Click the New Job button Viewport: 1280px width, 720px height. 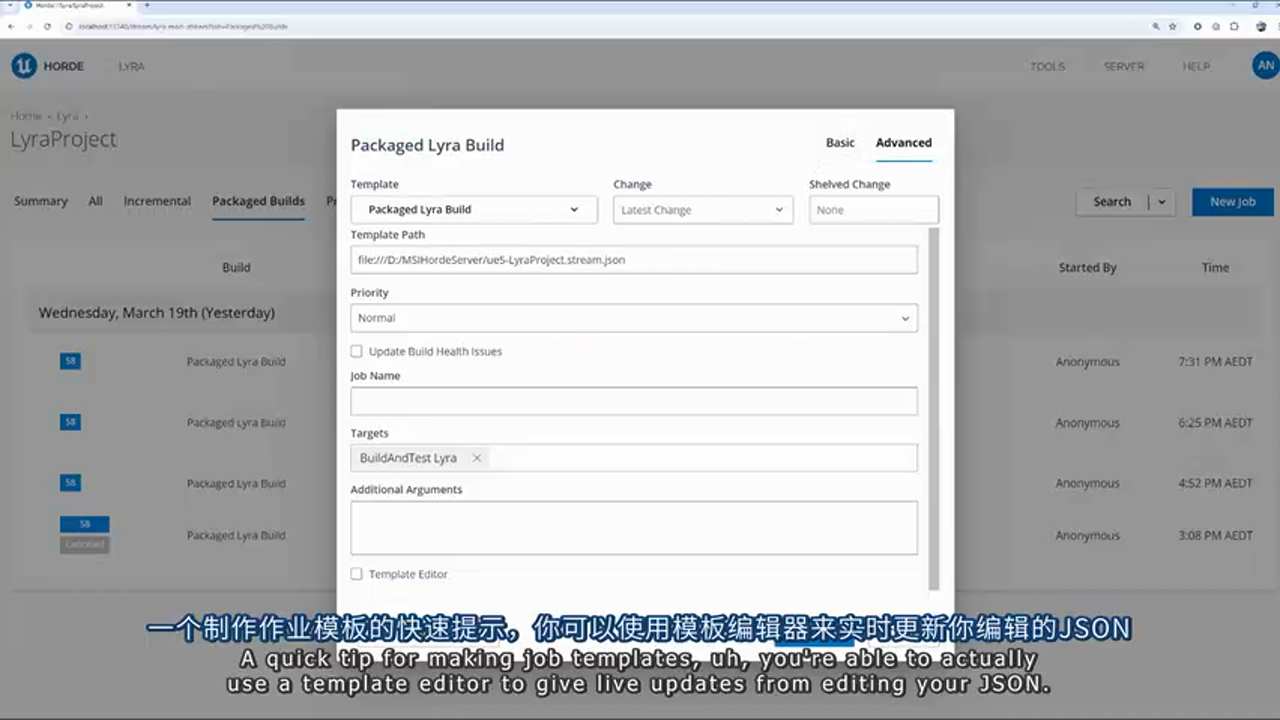pyautogui.click(x=1232, y=202)
